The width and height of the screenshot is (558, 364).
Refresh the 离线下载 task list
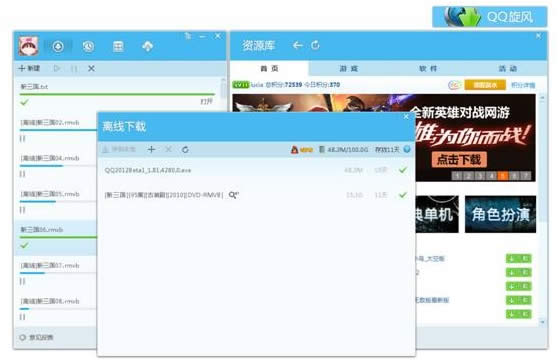coord(185,149)
